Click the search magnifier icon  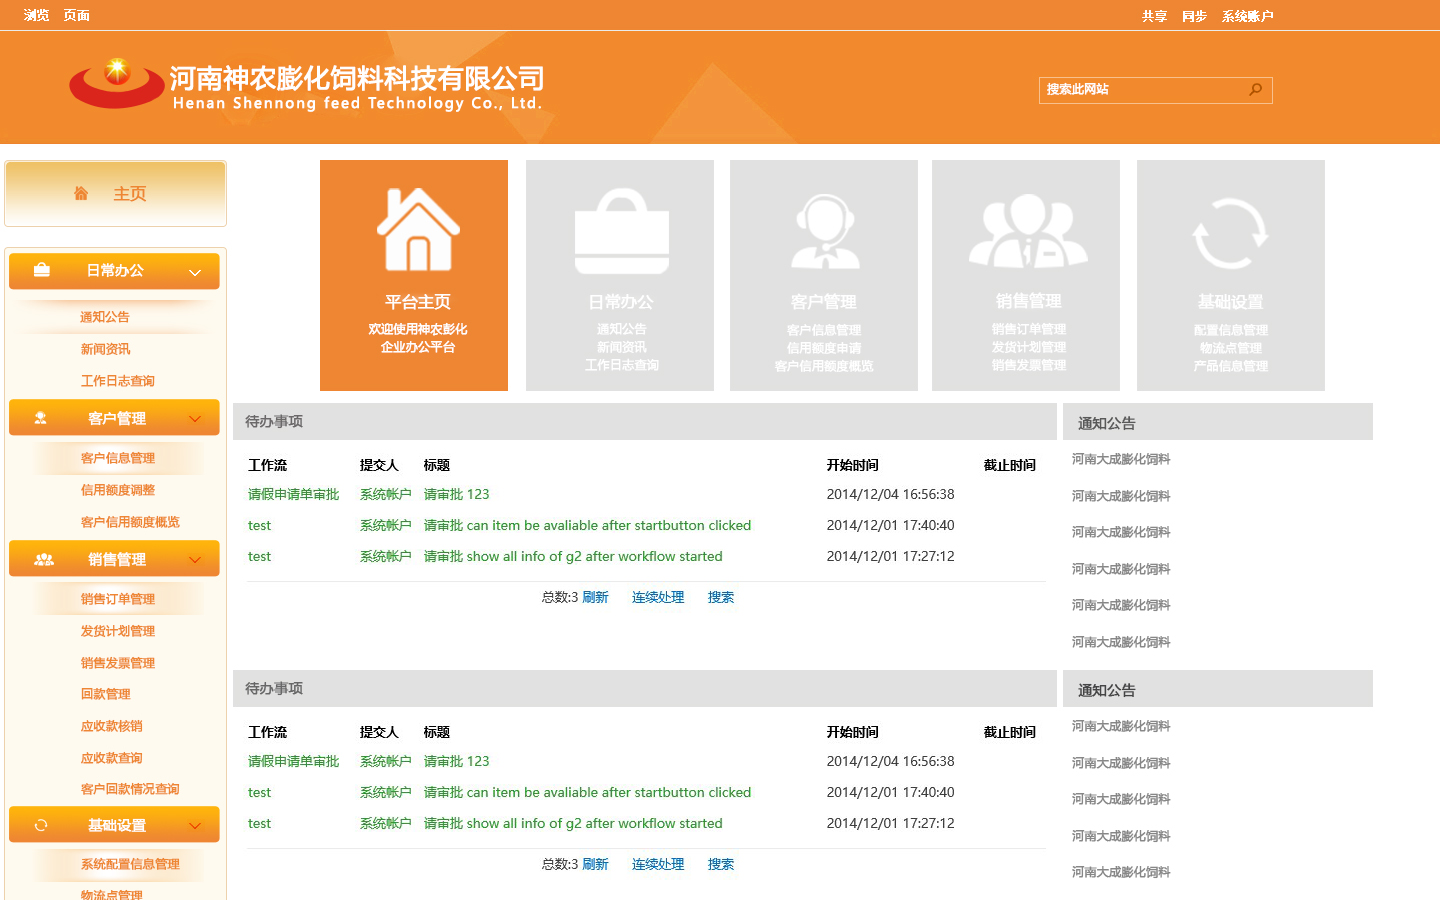coord(1256,89)
